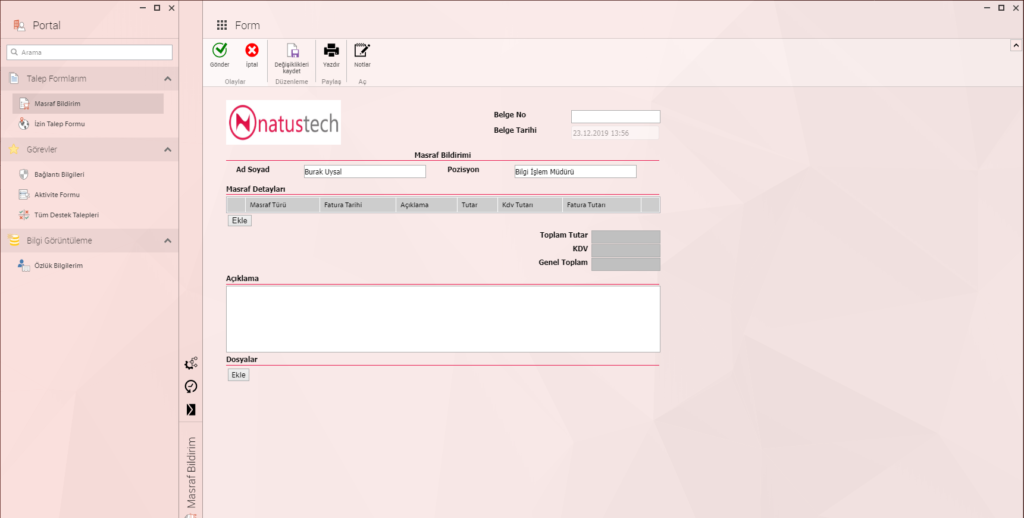Click the Bilgi Görüntüleme database icon
Image resolution: width=1024 pixels, height=518 pixels.
point(14,240)
